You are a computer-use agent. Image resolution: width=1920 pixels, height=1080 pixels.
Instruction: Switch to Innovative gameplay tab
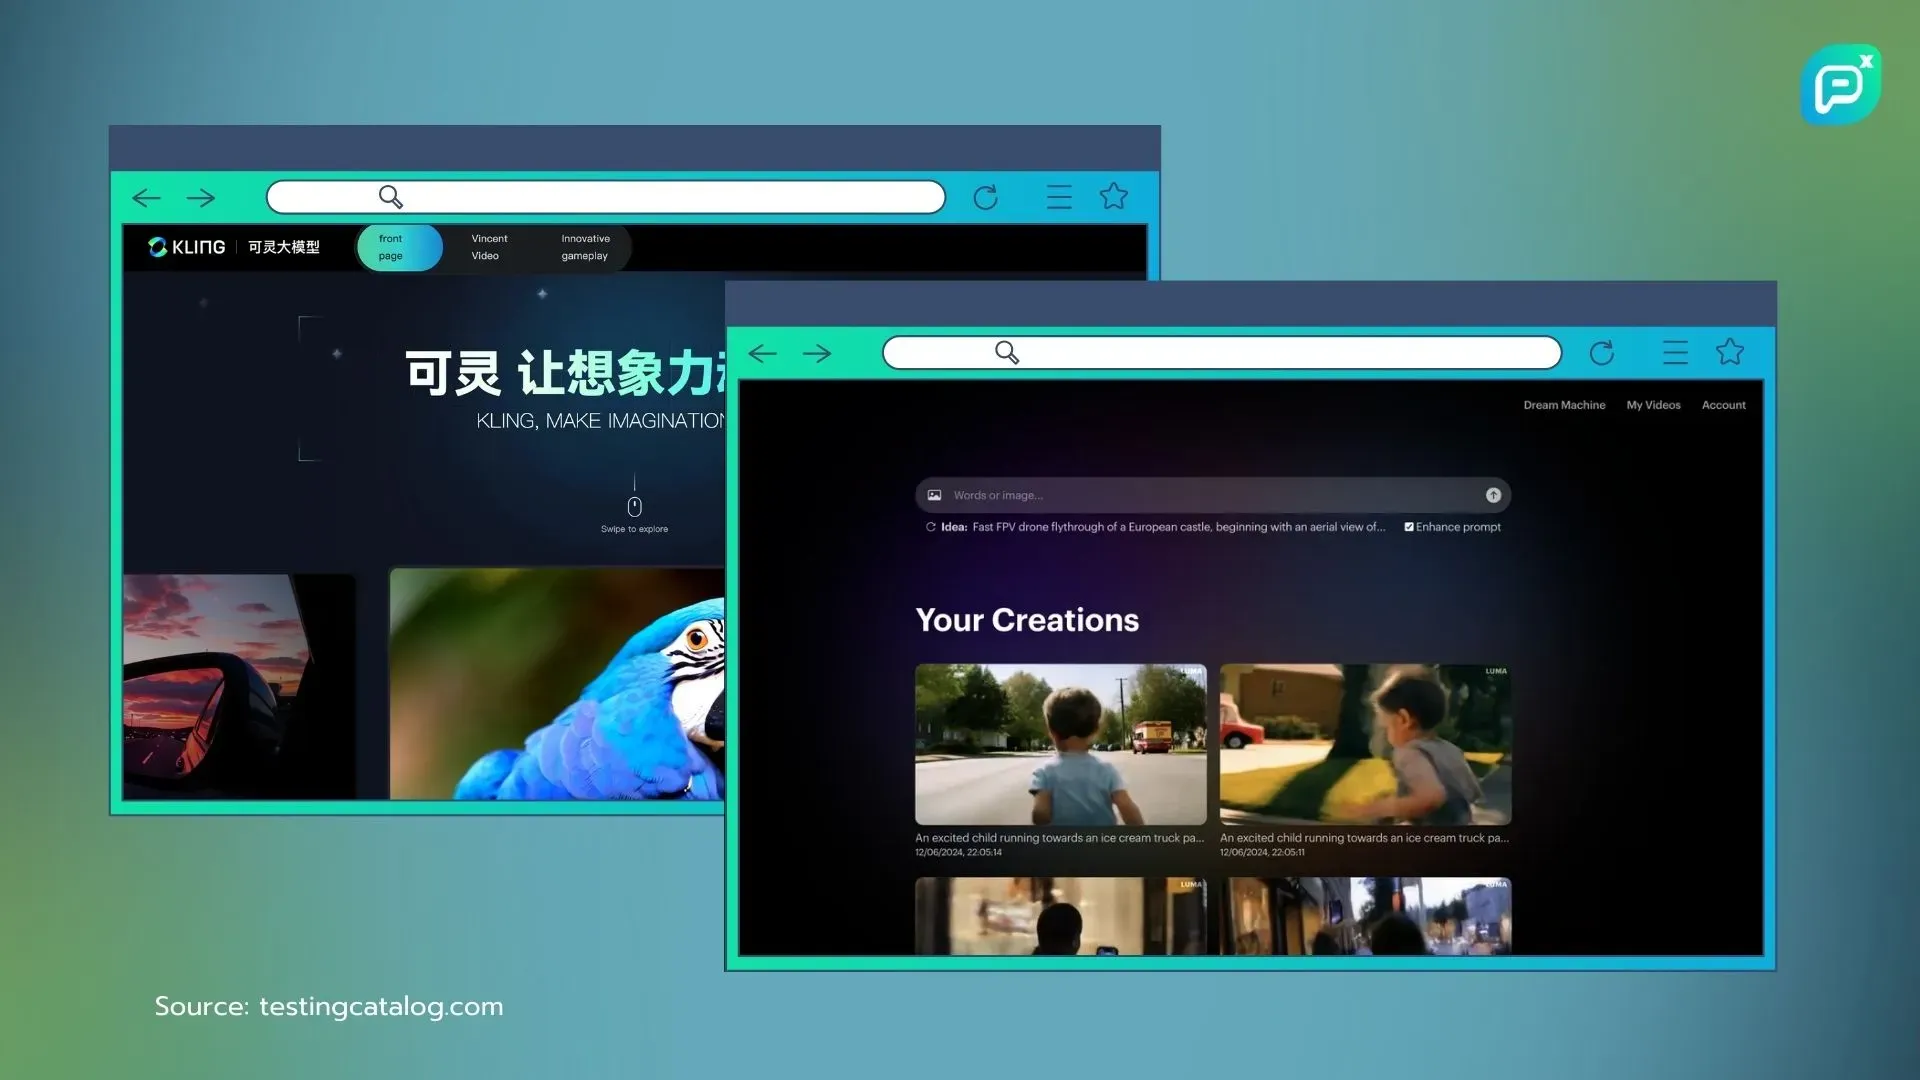(x=585, y=247)
